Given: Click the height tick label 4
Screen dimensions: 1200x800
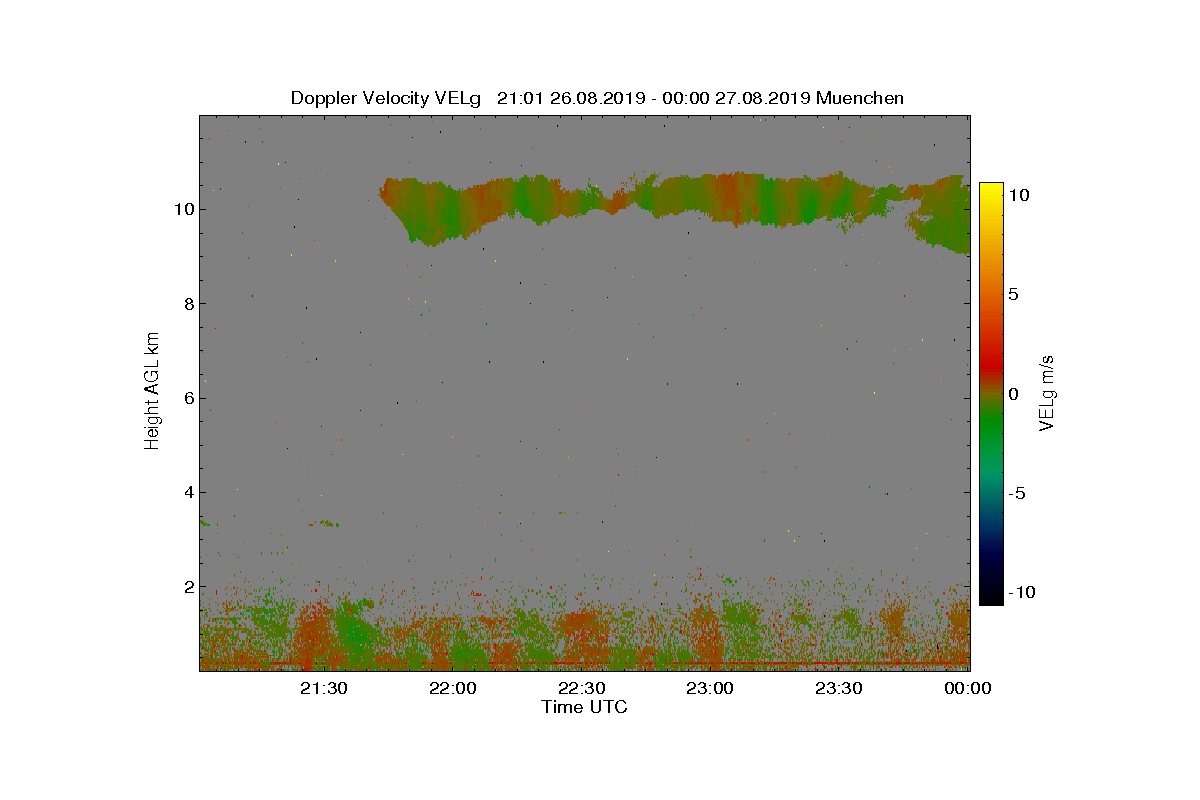Looking at the screenshot, I should click(188, 492).
